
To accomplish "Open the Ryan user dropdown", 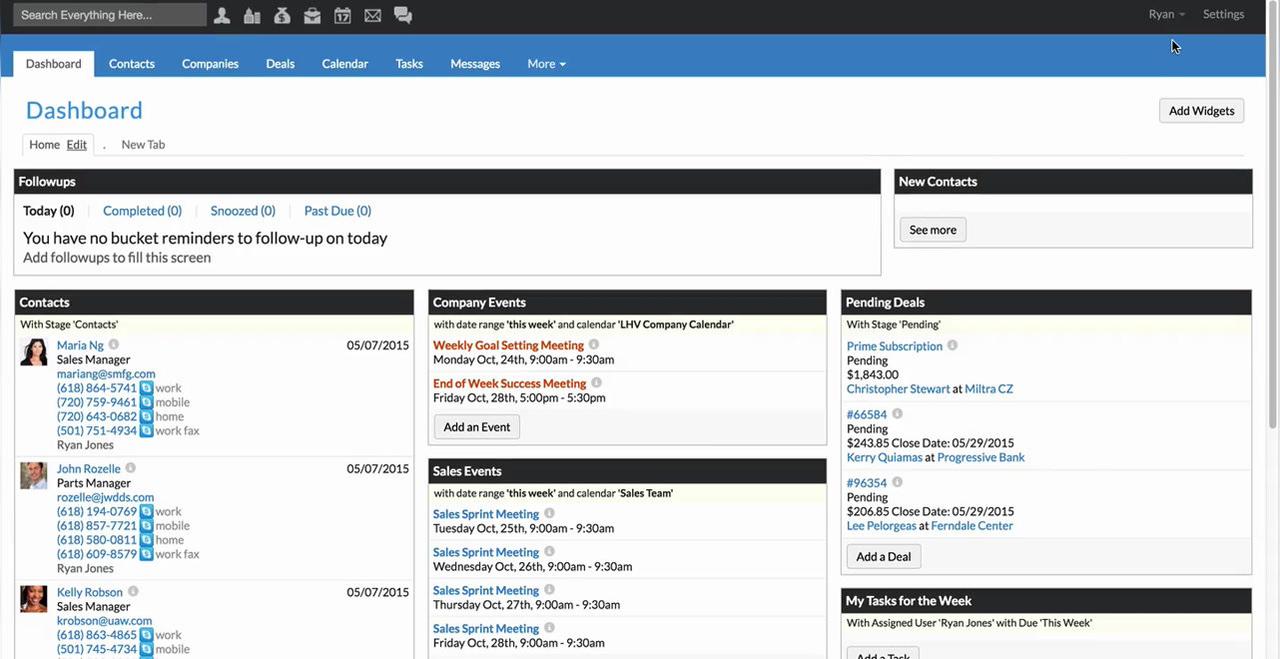I will pyautogui.click(x=1167, y=14).
